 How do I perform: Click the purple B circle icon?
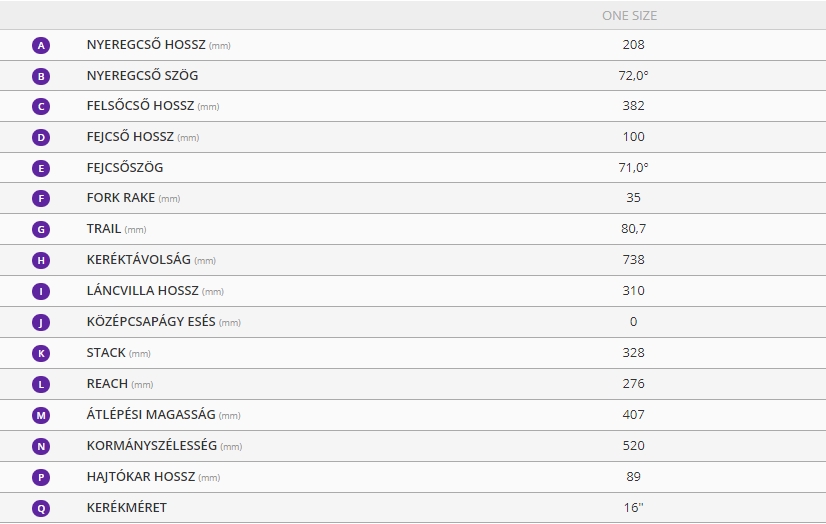tap(41, 76)
